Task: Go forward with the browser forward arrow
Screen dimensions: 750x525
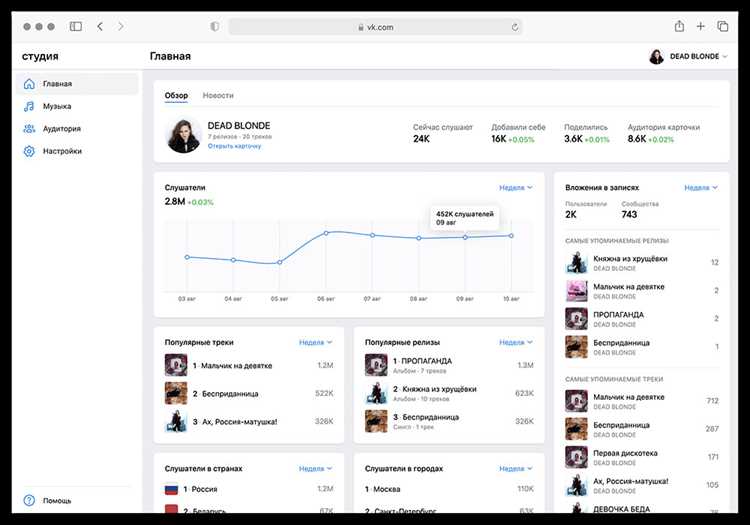Action: 121,26
